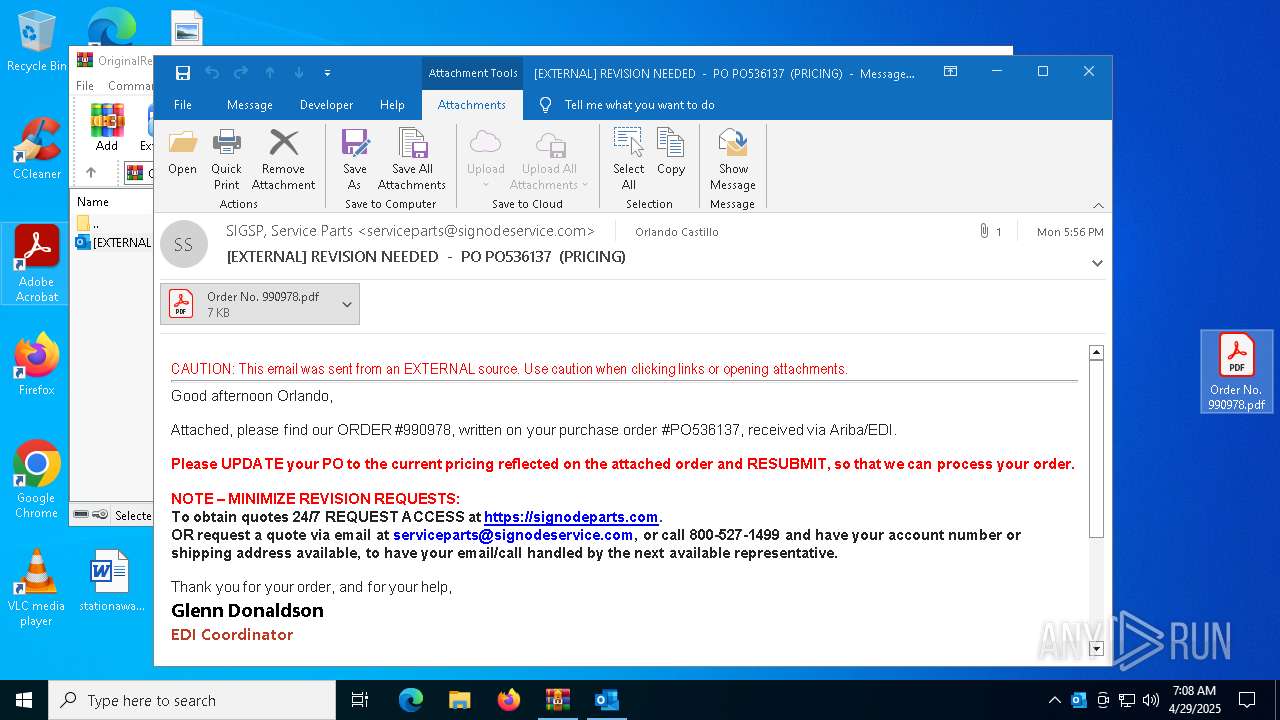Open File Explorer from taskbar

459,700
